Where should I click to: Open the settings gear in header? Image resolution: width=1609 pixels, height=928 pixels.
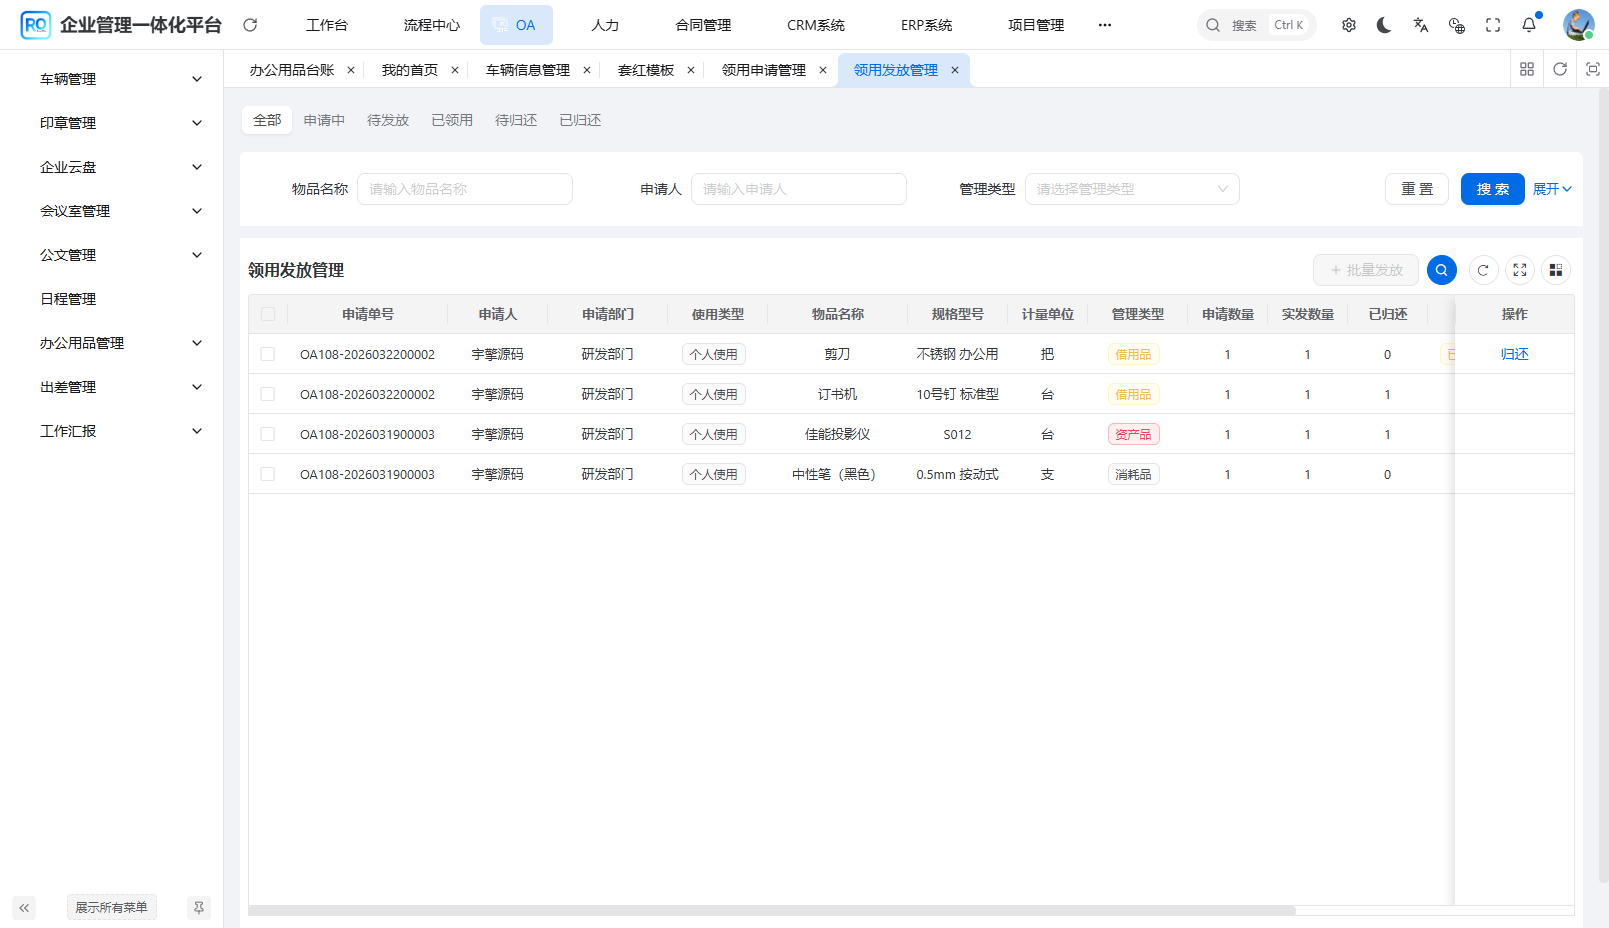coord(1348,25)
